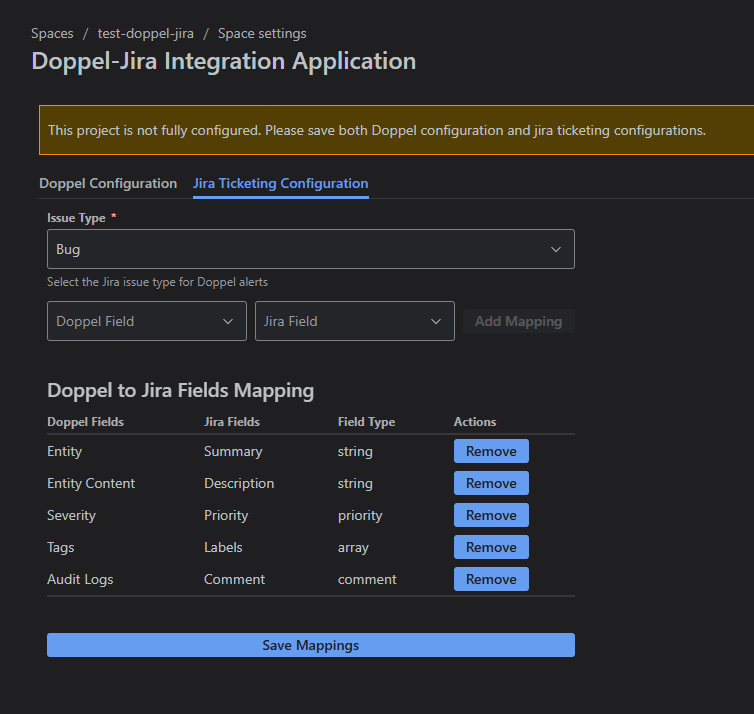The height and width of the screenshot is (714, 754).
Task: Open Space settings breadcrumb
Action: coord(262,34)
